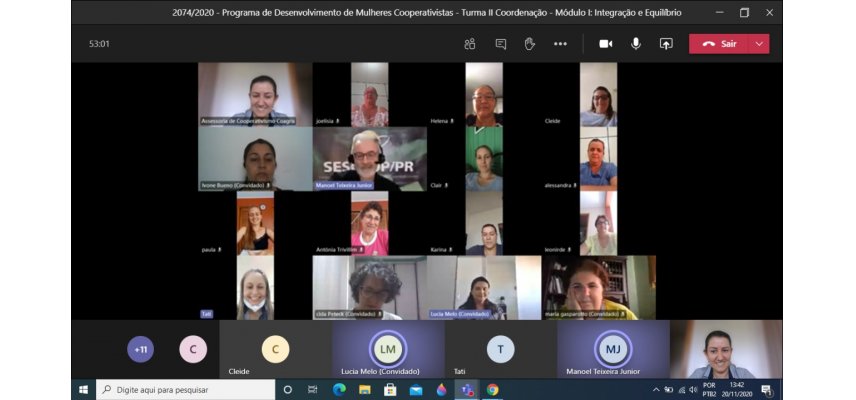Click the self-view video preview thumbnail
This screenshot has width=856, height=400.
pos(726,349)
